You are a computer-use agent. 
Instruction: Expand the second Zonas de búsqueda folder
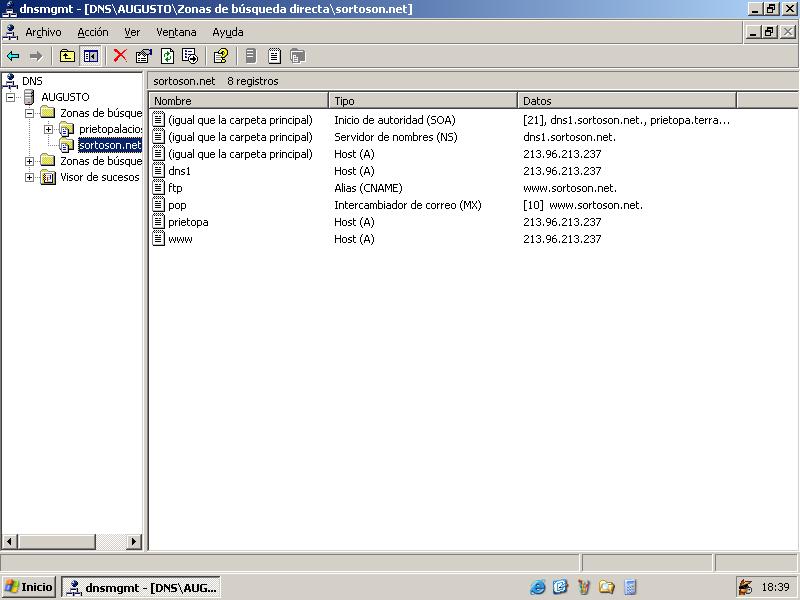click(30, 161)
